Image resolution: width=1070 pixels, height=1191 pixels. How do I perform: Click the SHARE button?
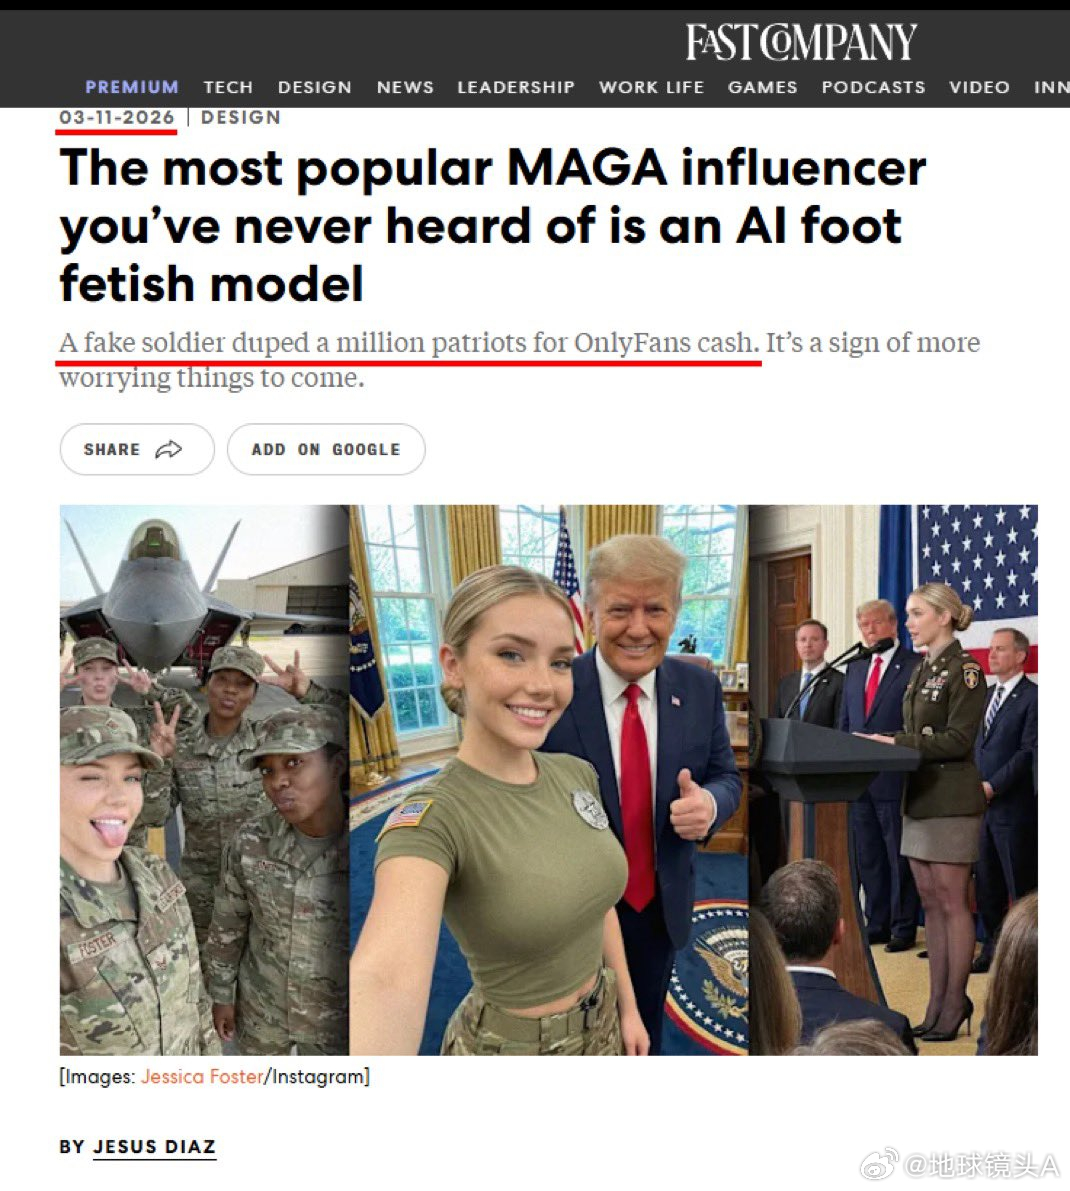pos(137,450)
